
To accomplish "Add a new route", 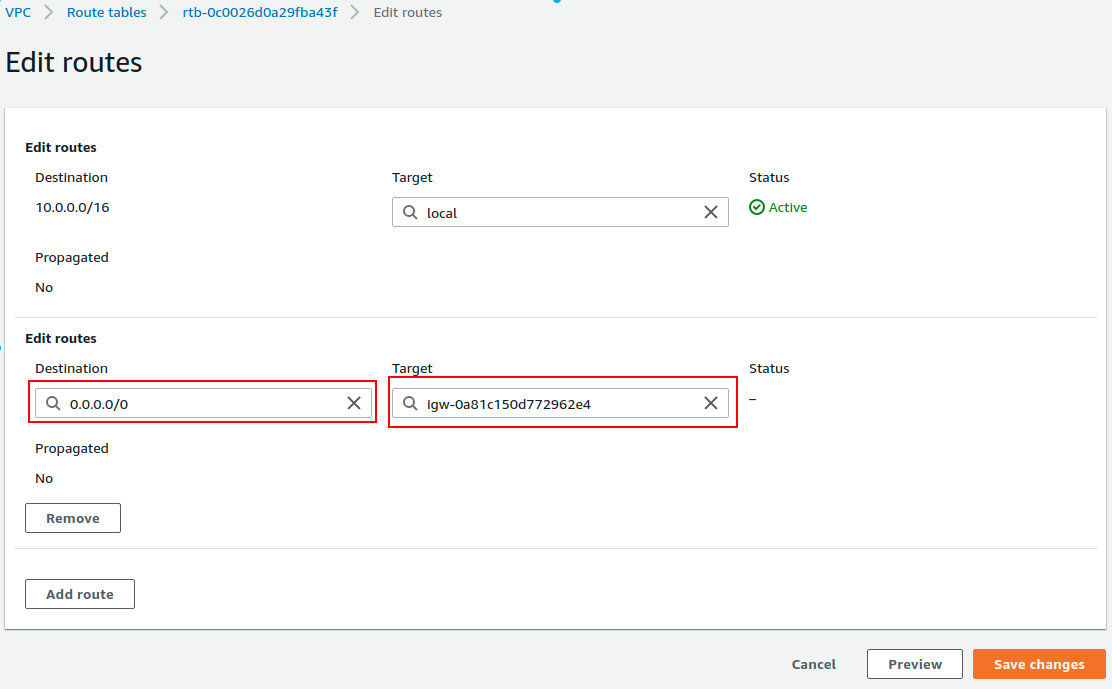I will pos(80,594).
